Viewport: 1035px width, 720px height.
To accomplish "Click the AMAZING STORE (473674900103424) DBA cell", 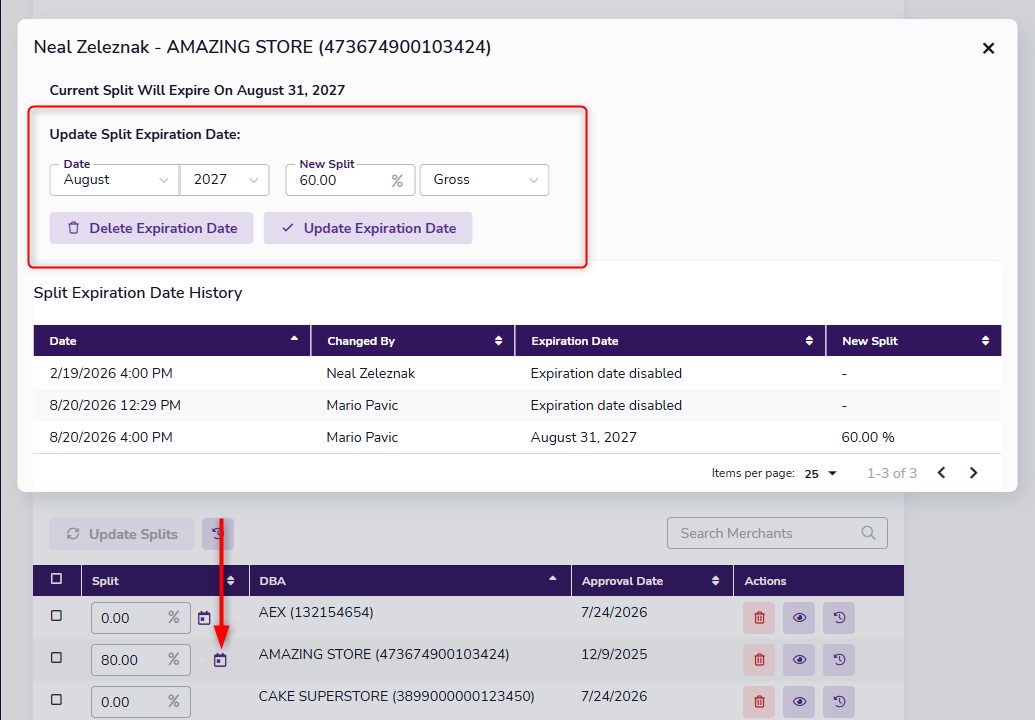I will (x=384, y=655).
